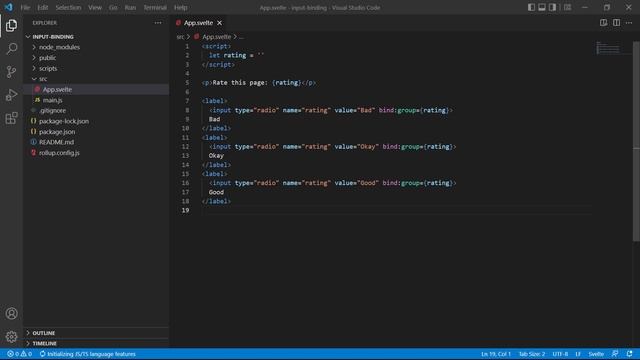Viewport: 640px width, 360px height.
Task: Open the File menu
Action: click(x=25, y=7)
